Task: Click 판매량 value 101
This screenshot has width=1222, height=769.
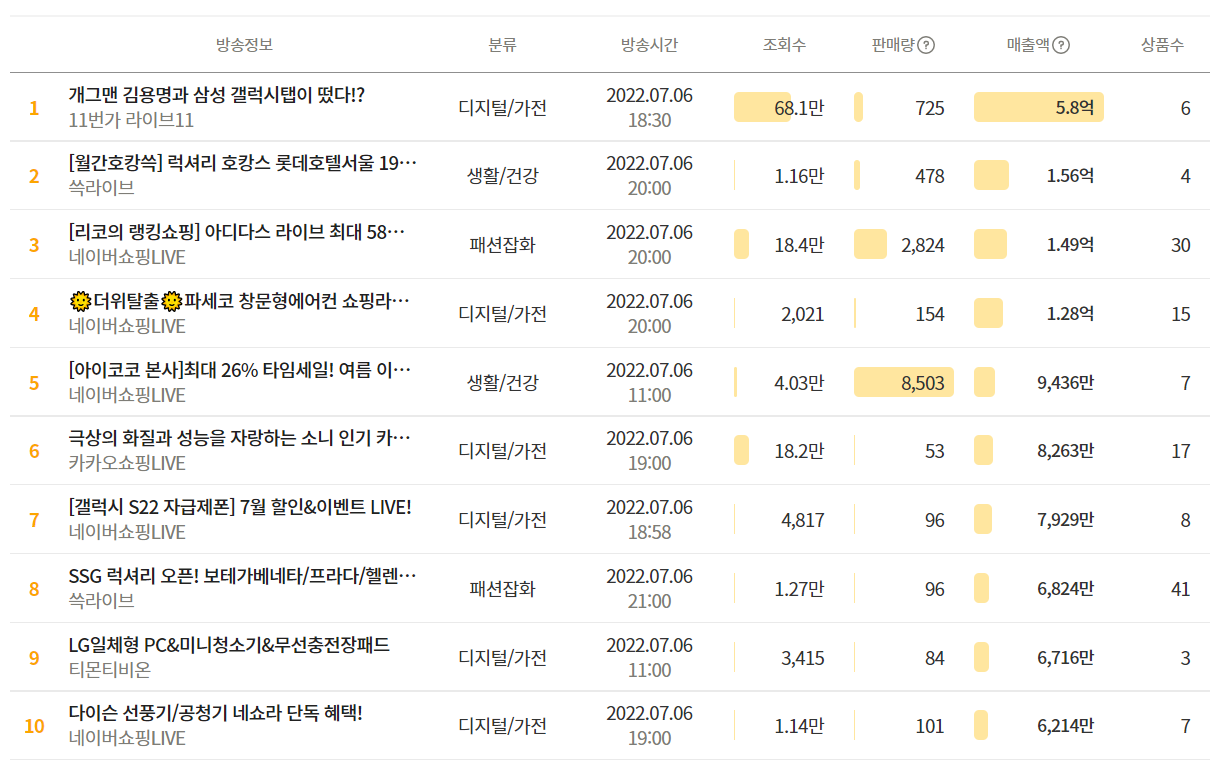Action: (x=930, y=726)
